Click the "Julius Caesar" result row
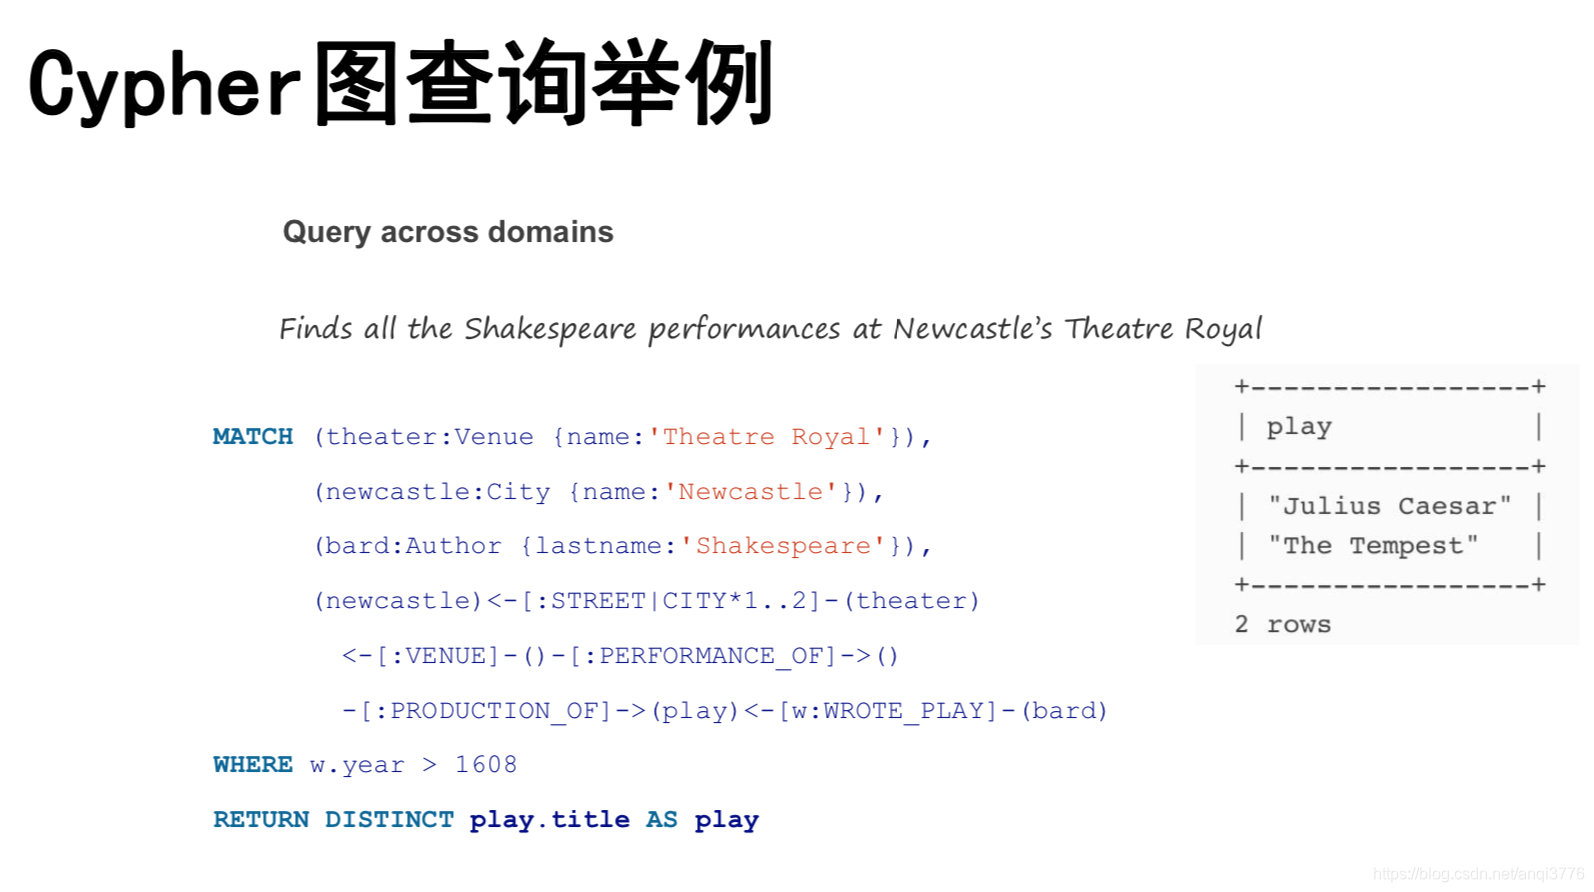Screen dimensions: 1594x892 [1390, 506]
